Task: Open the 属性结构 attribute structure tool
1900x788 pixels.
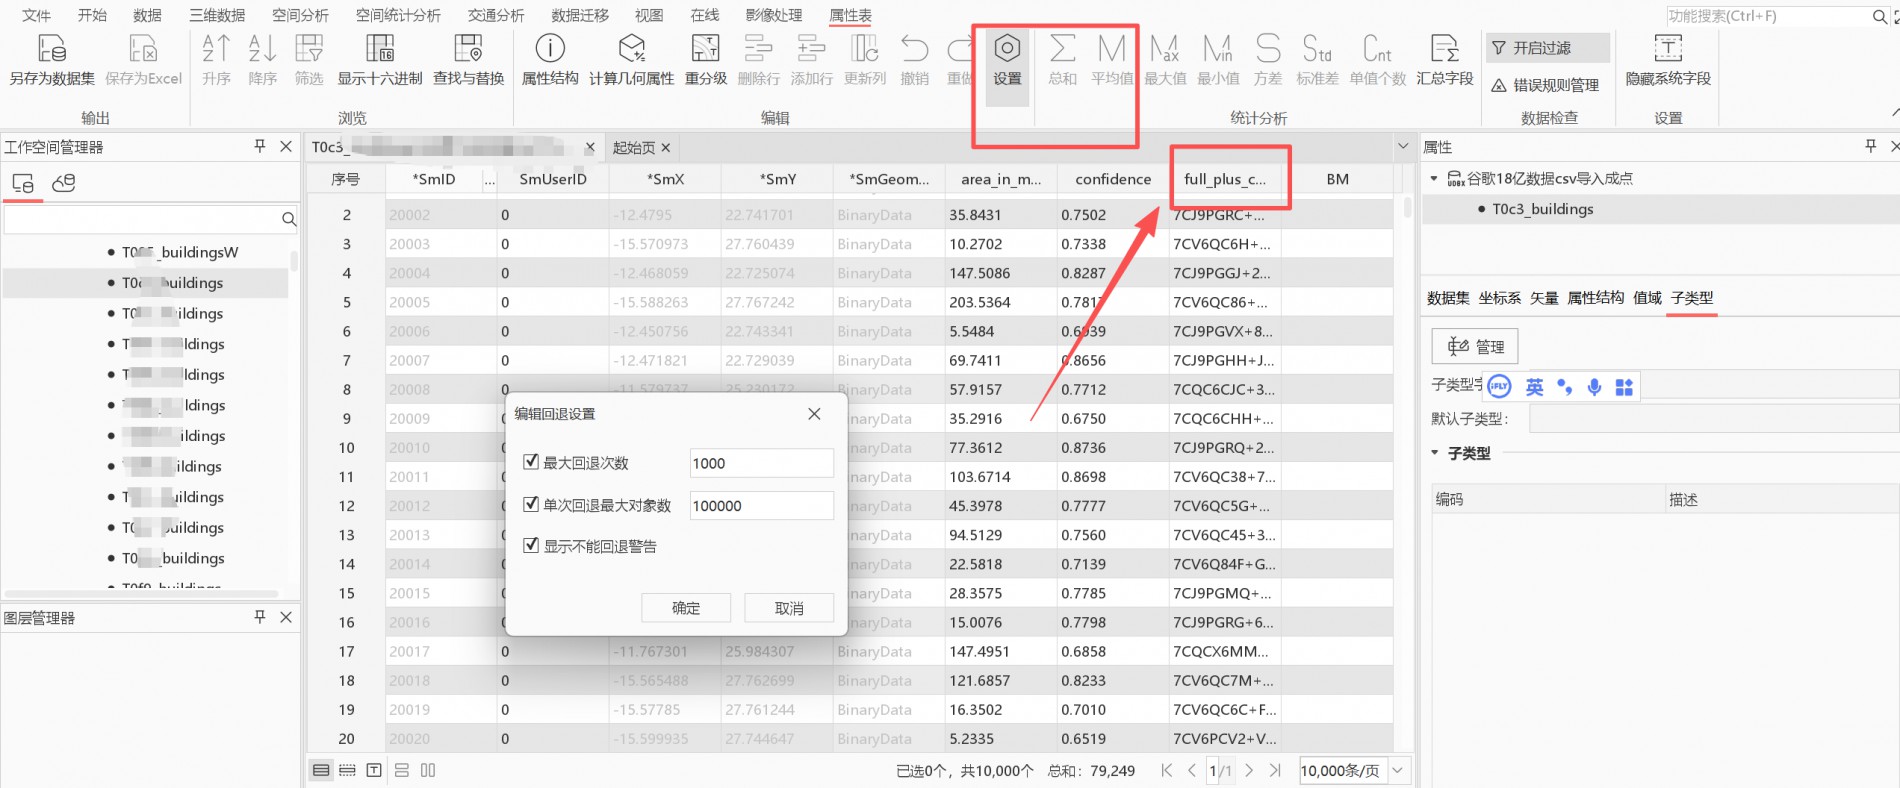Action: pos(550,50)
